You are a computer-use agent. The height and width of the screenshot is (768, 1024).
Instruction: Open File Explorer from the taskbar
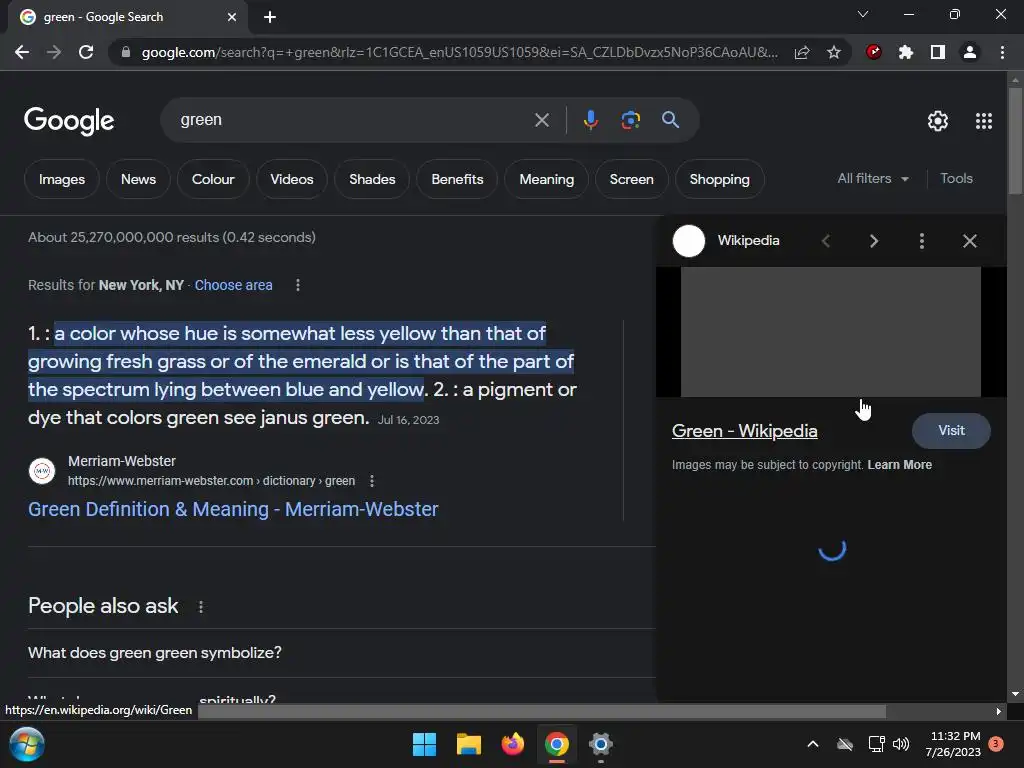[468, 744]
